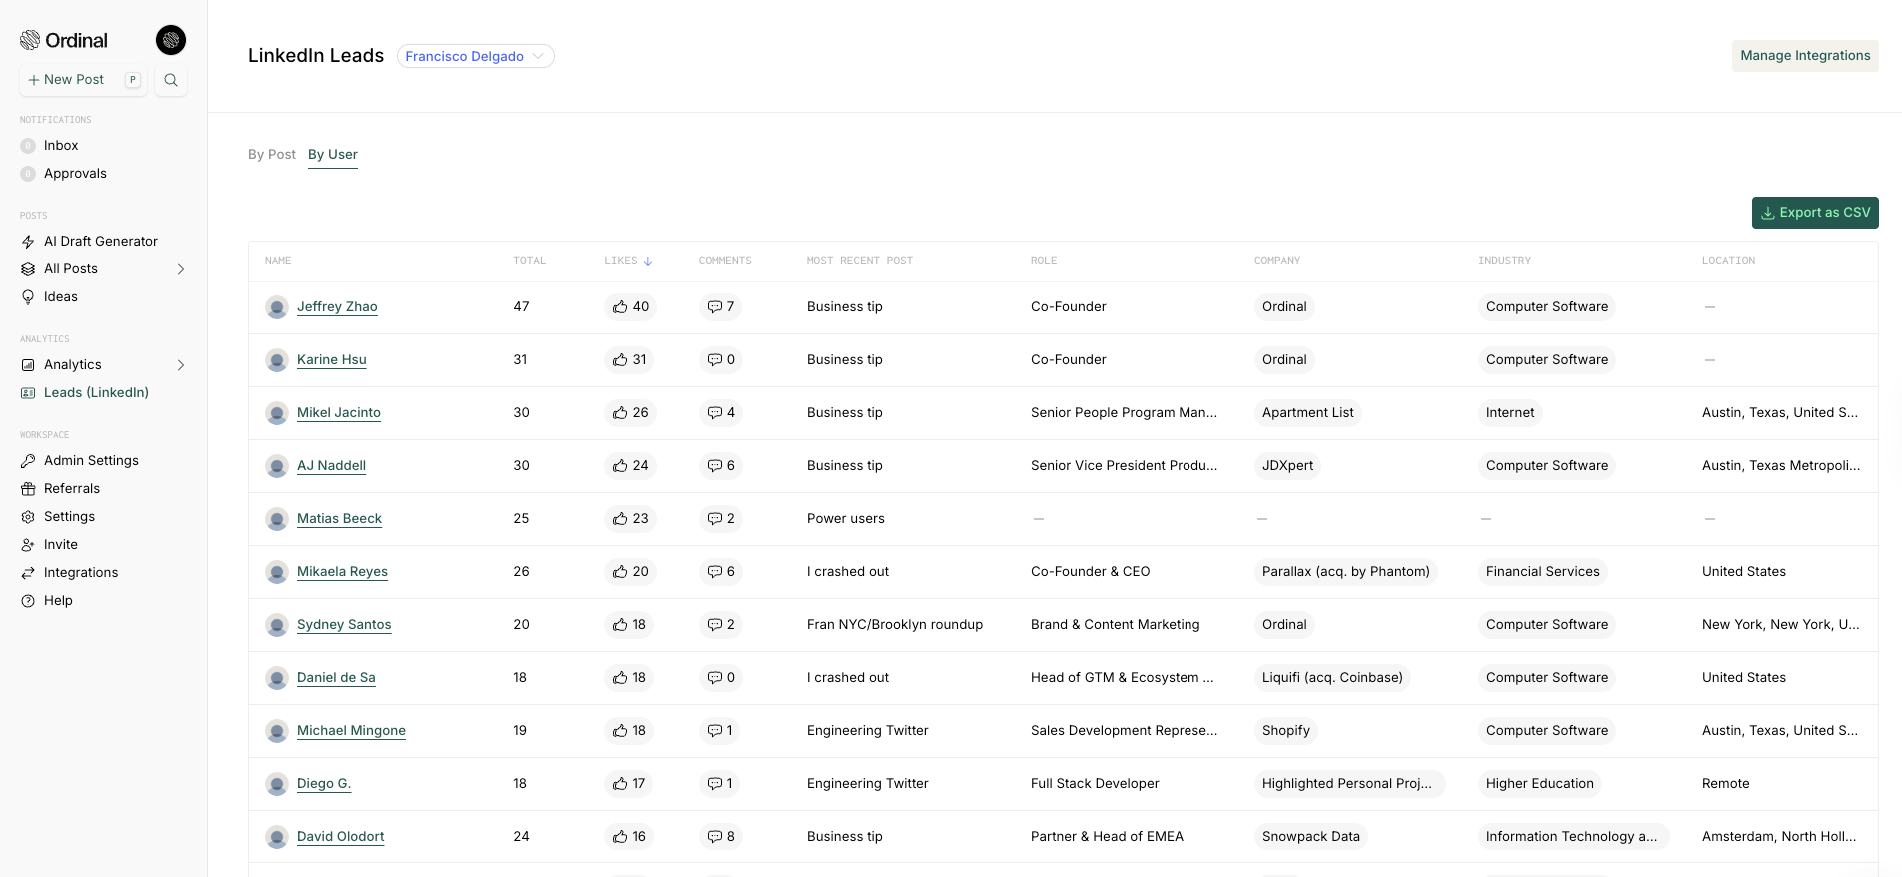Click the Snowpack Data company tag

[1310, 837]
